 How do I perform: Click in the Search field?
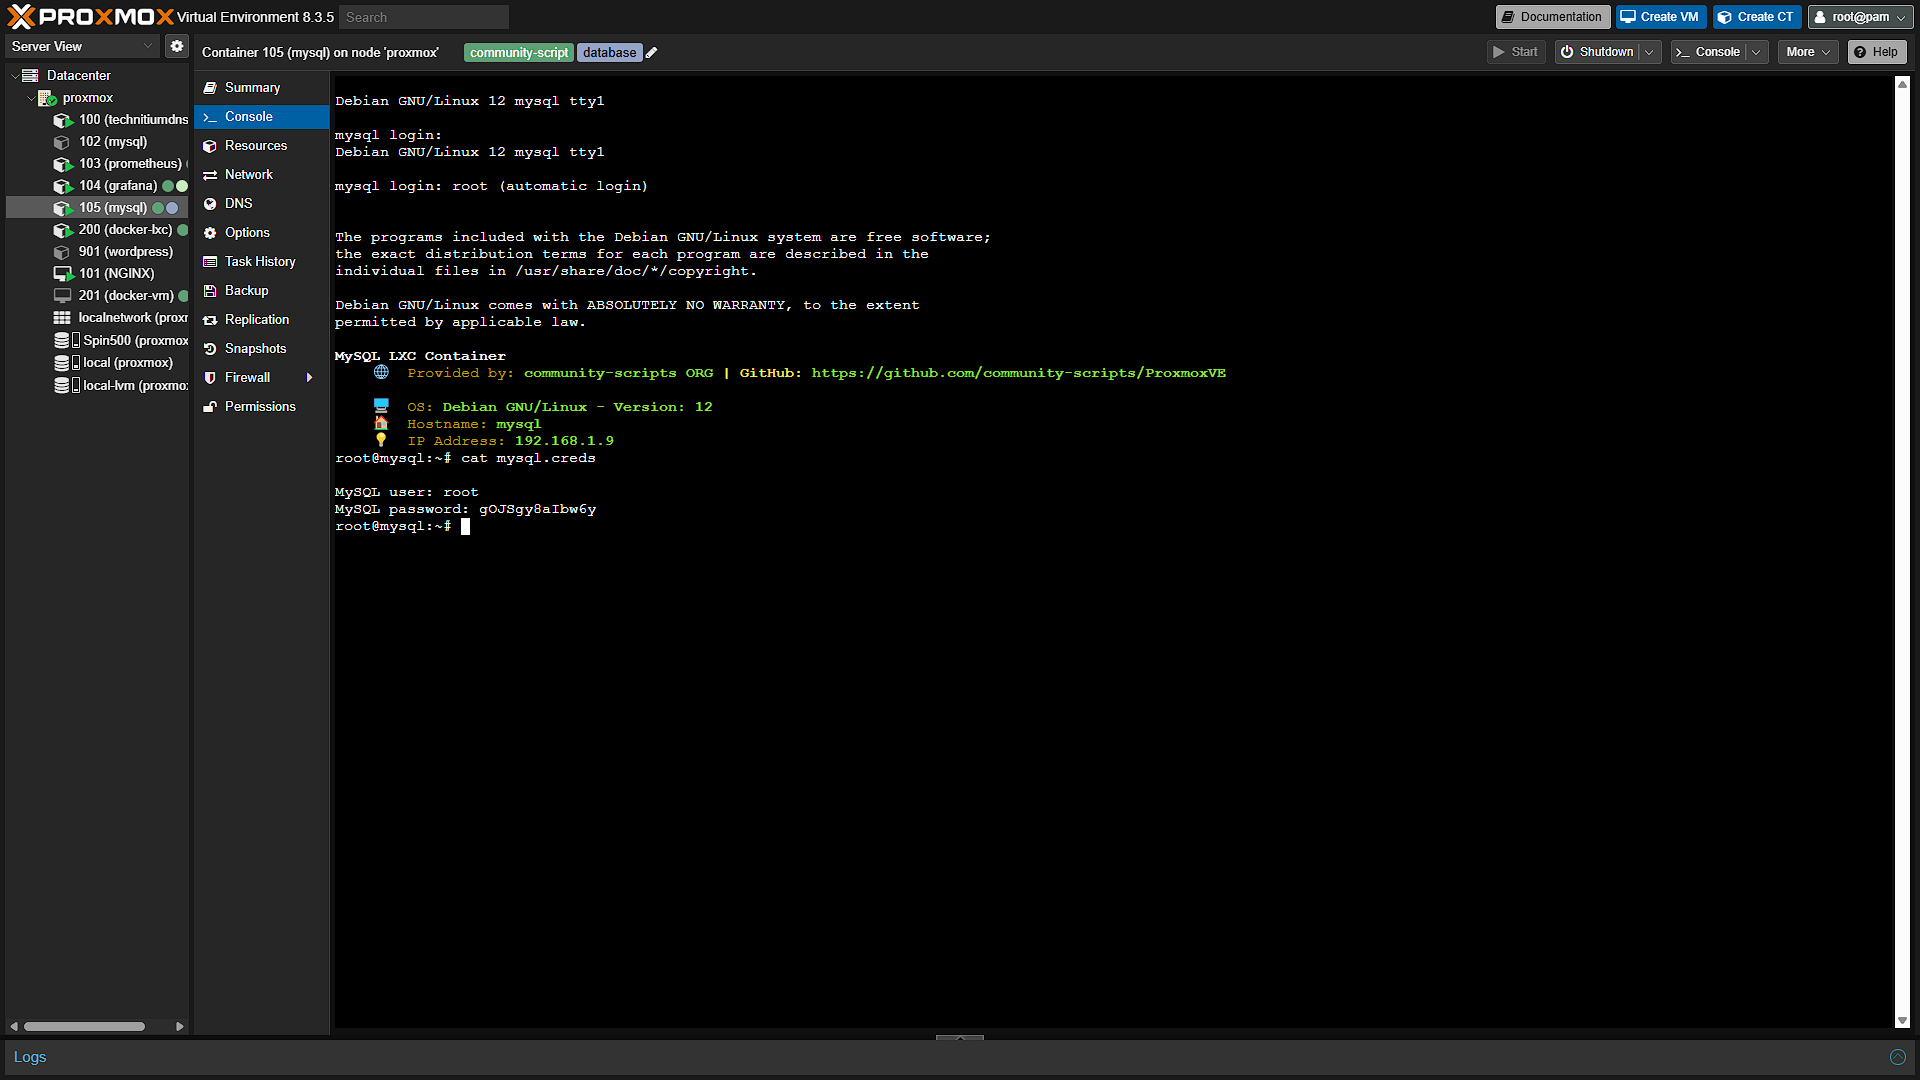424,17
